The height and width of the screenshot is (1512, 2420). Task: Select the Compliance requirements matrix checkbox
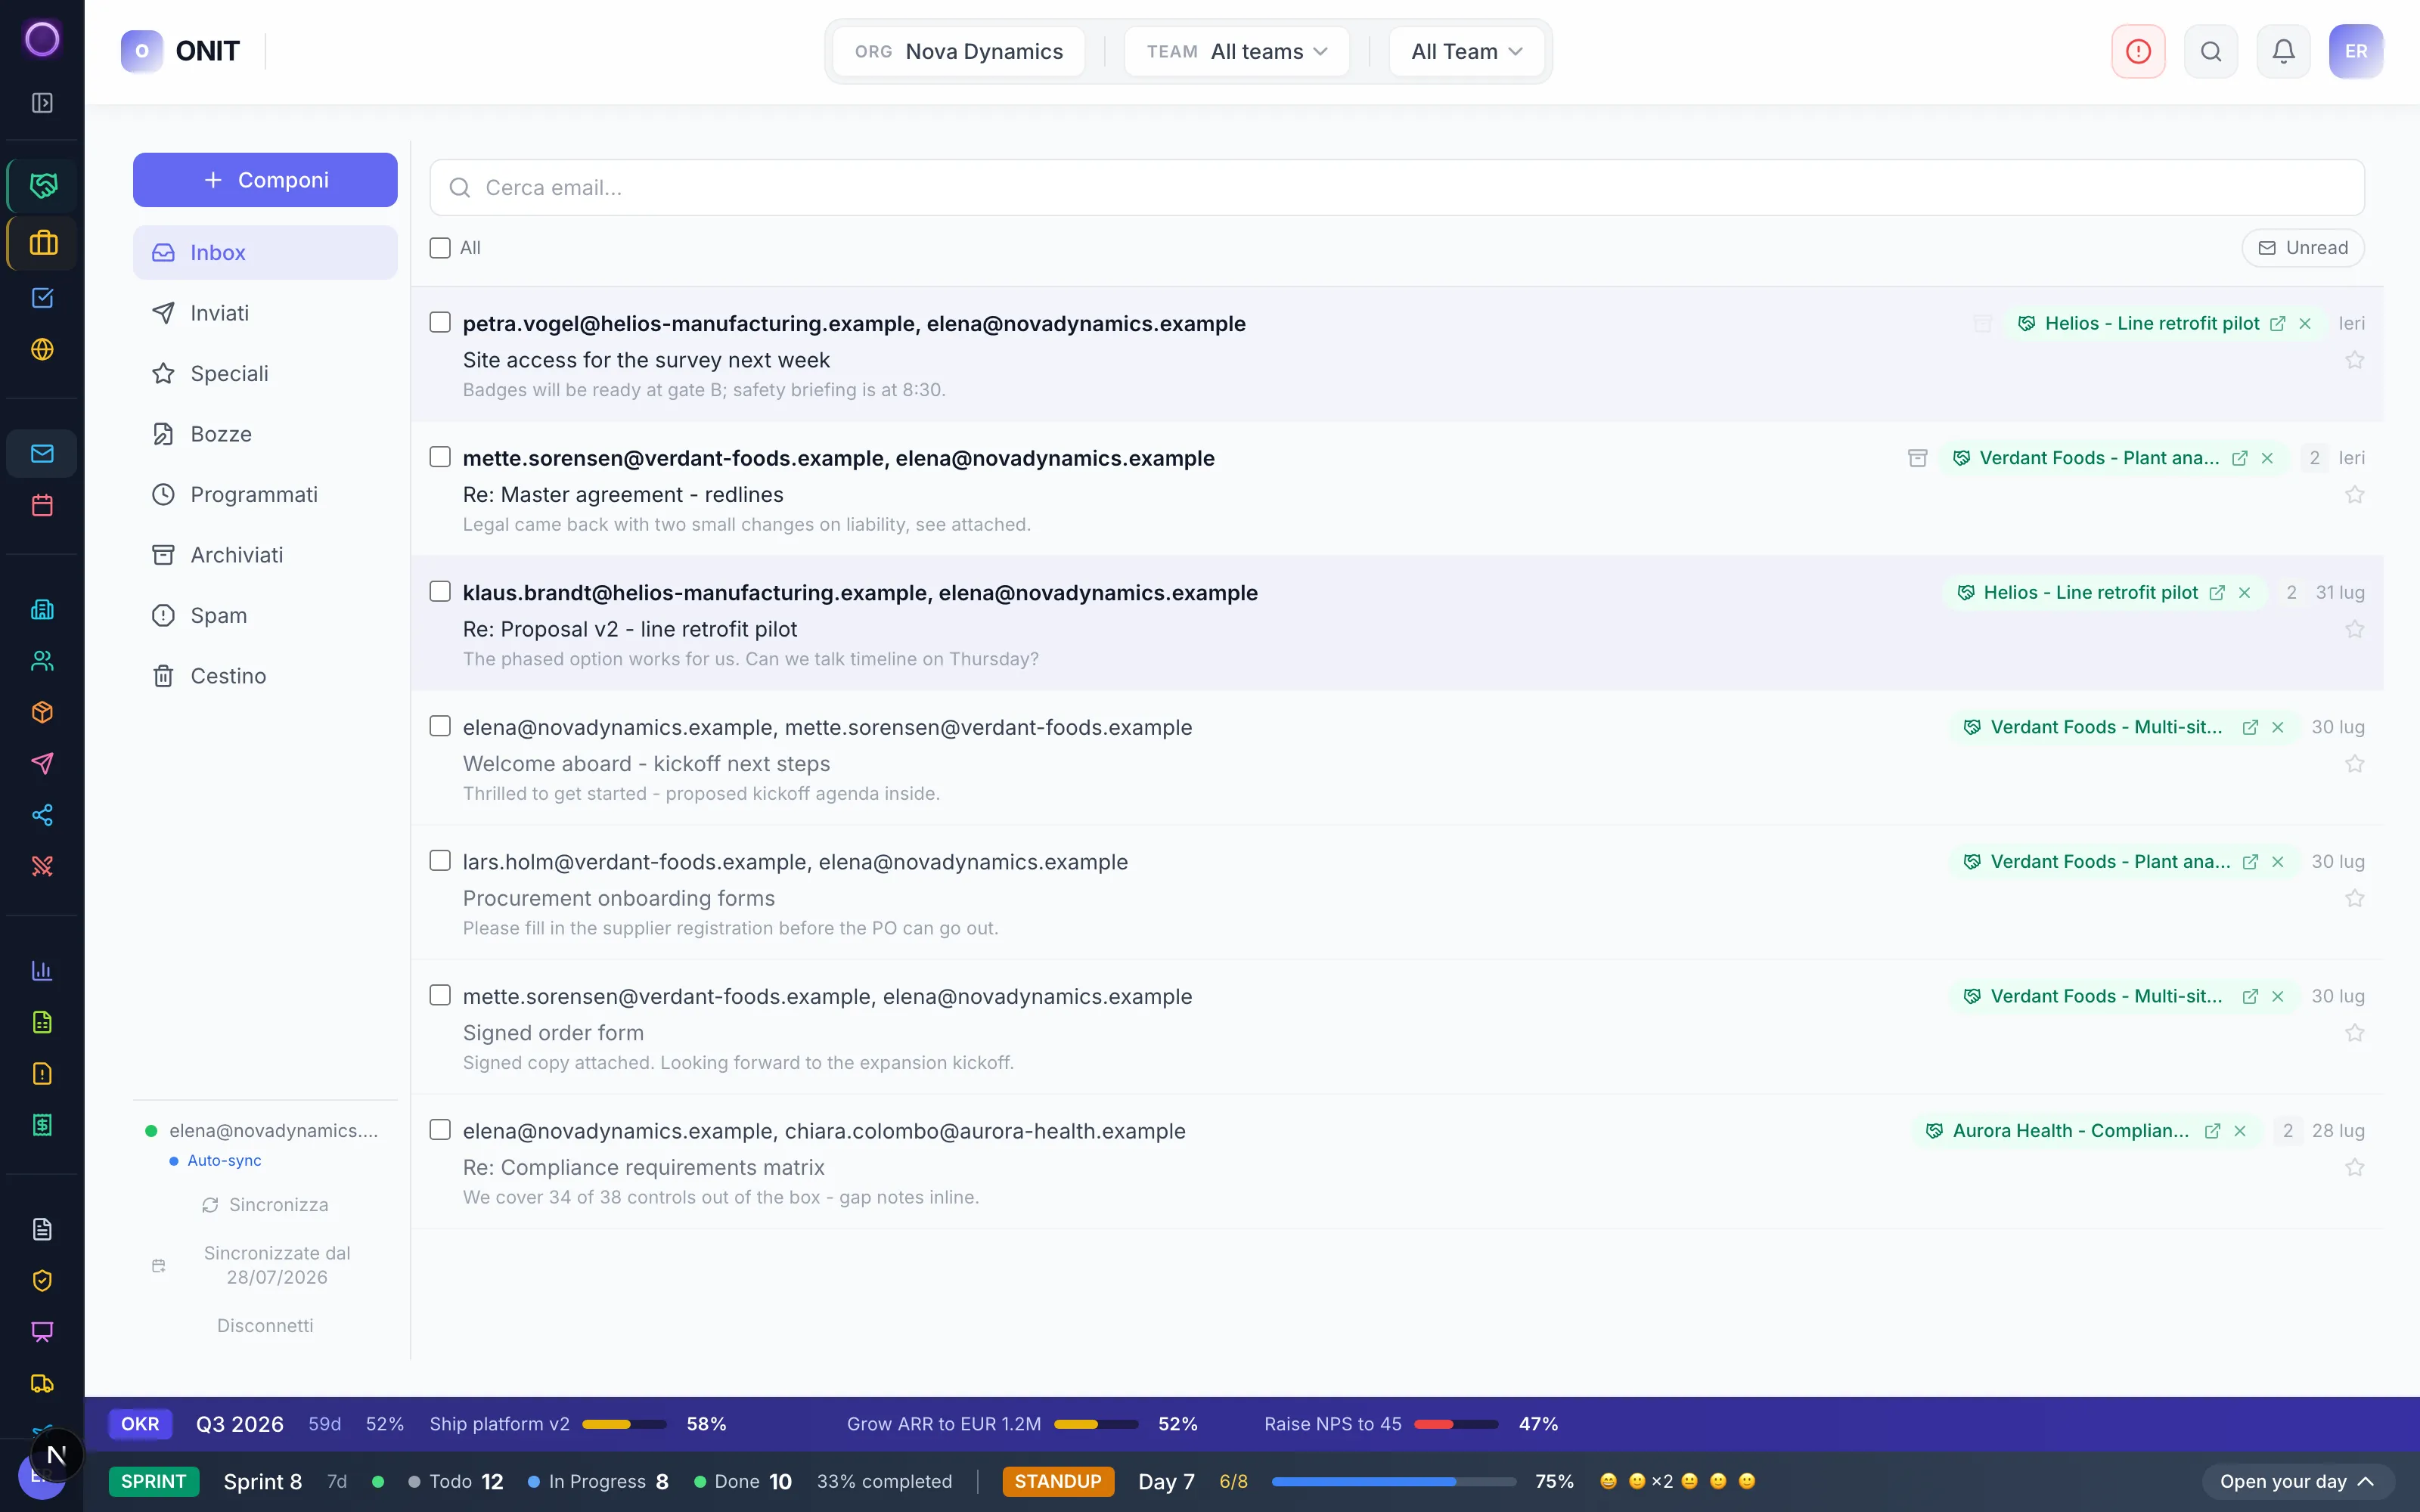tap(440, 1129)
